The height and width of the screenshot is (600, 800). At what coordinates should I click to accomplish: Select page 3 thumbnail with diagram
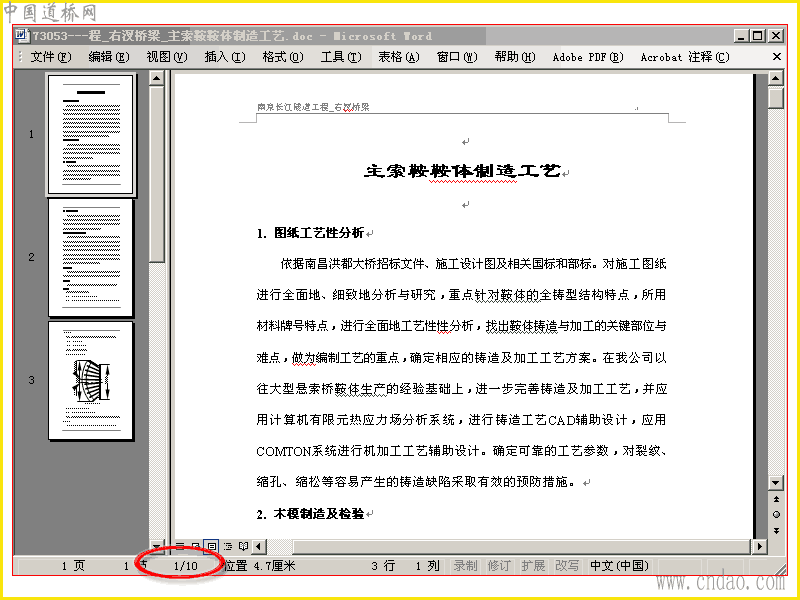[x=91, y=380]
